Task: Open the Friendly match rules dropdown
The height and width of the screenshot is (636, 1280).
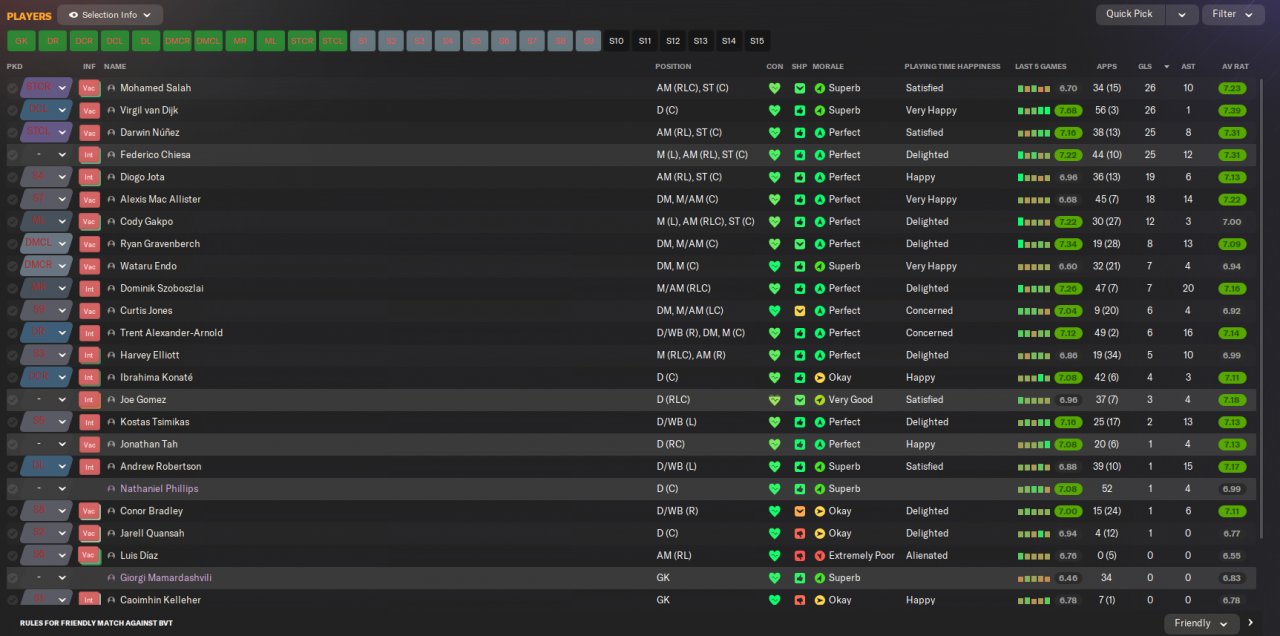Action: tap(1201, 623)
